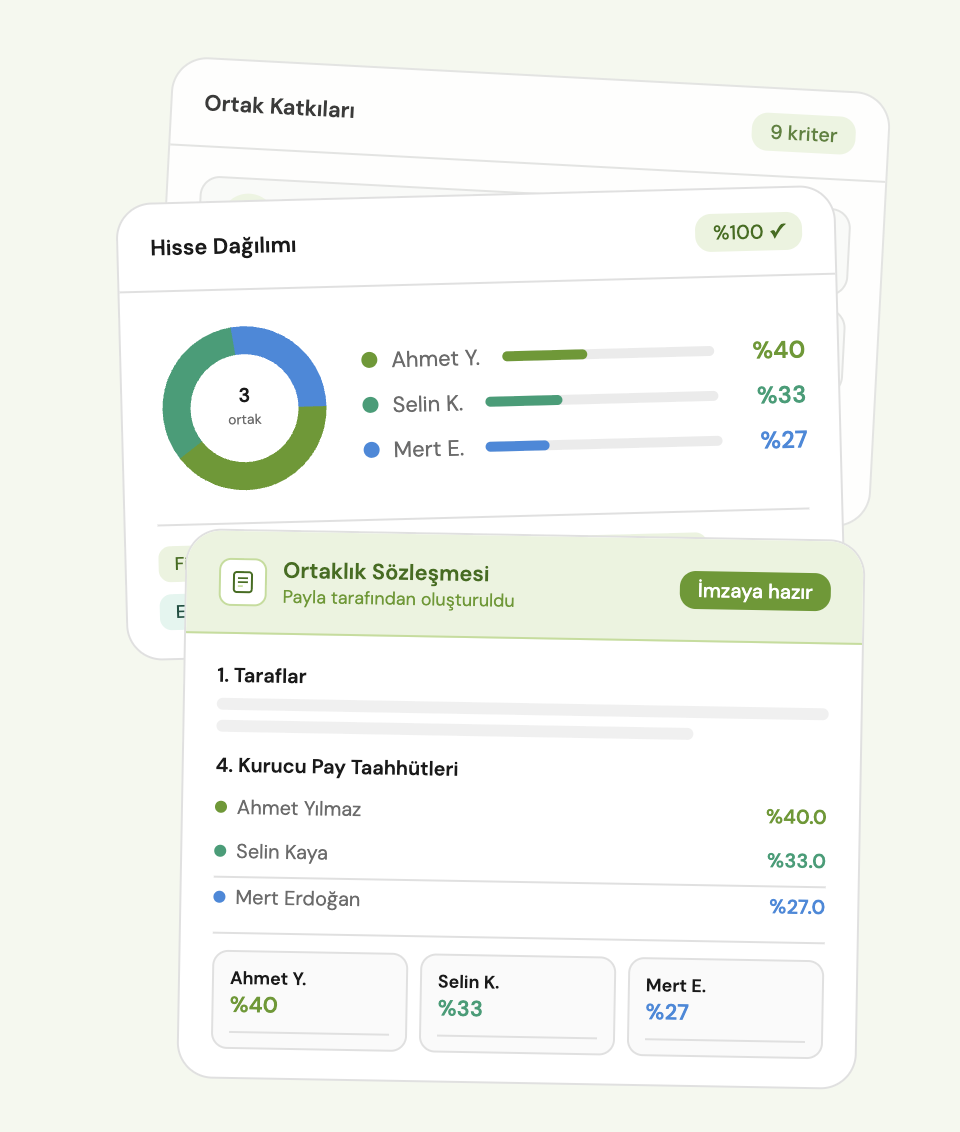
Task: Click blue bullet next to Mert Erdoğan
Action: [219, 897]
